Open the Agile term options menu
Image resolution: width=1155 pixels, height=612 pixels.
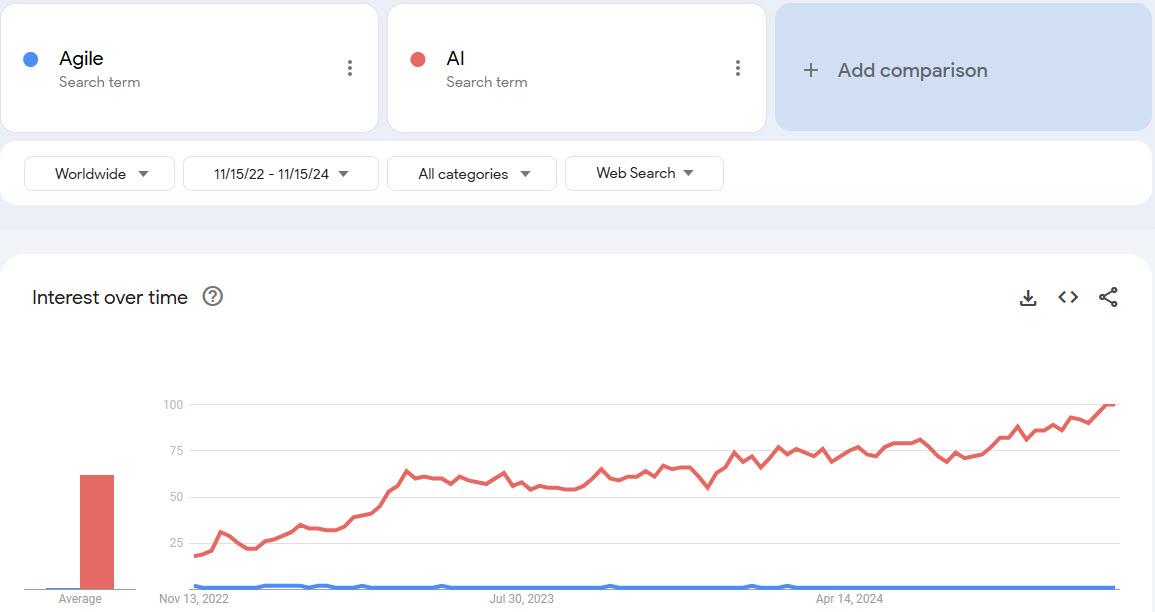350,68
